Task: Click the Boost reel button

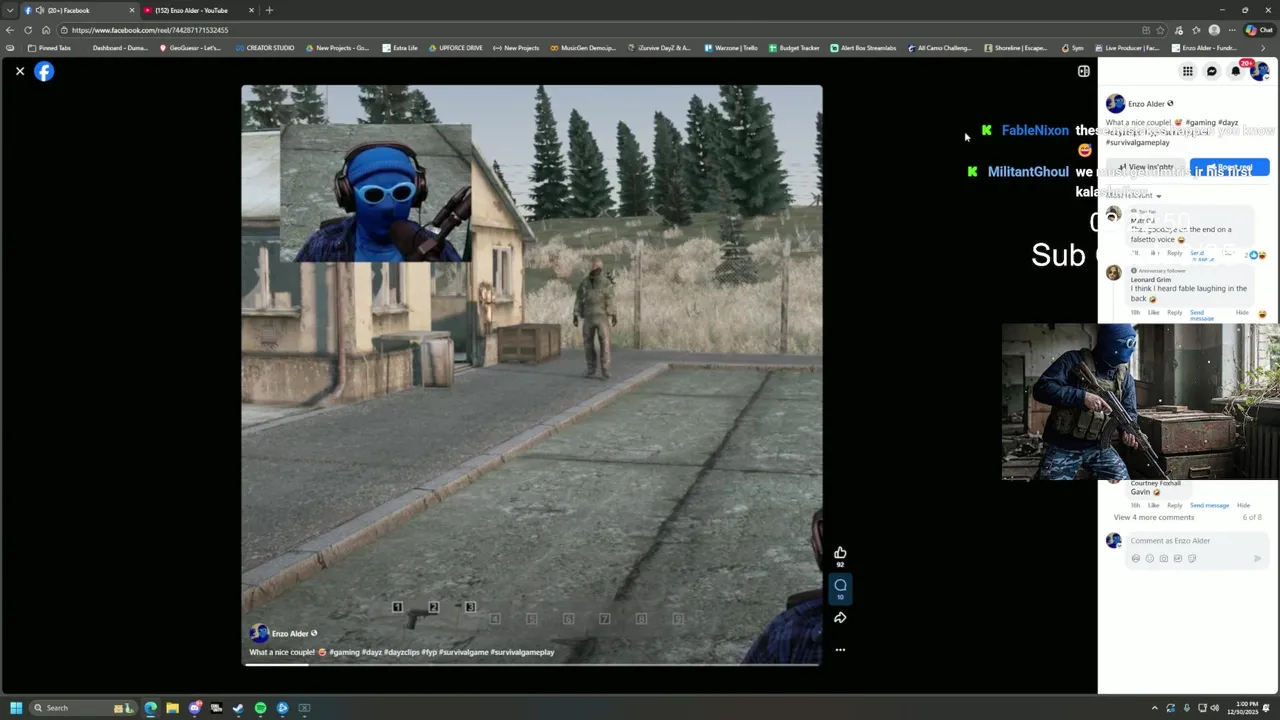Action: [x=1230, y=167]
